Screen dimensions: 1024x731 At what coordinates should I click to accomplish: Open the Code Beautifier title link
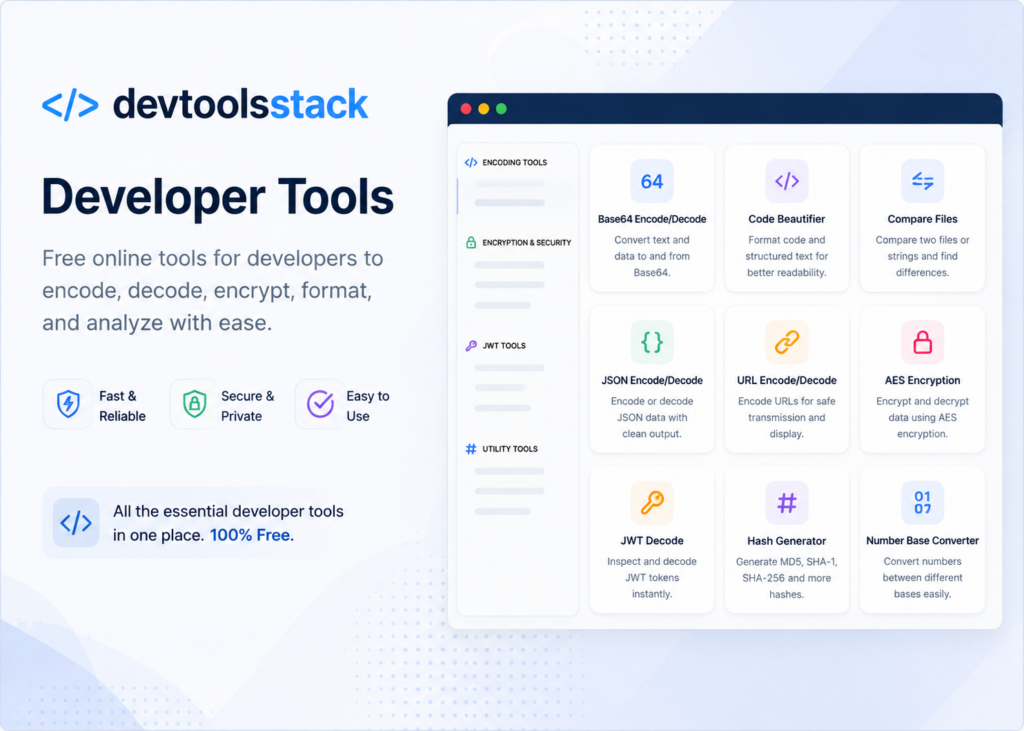pyautogui.click(x=786, y=219)
